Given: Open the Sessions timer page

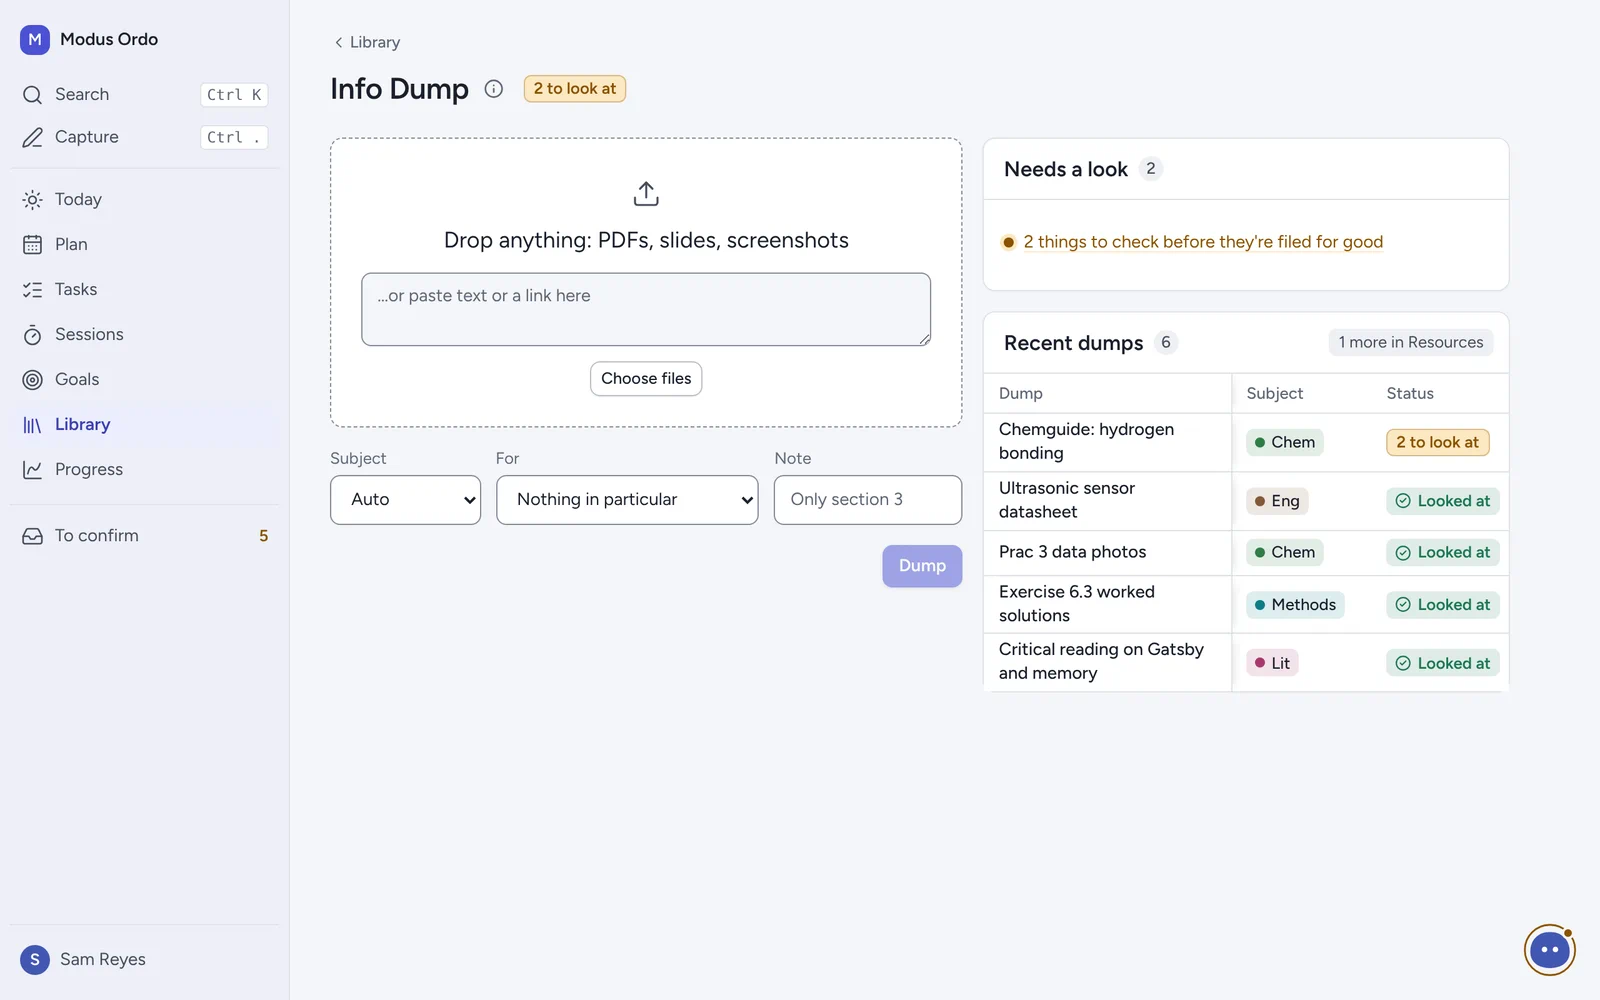Looking at the screenshot, I should pyautogui.click(x=145, y=334).
